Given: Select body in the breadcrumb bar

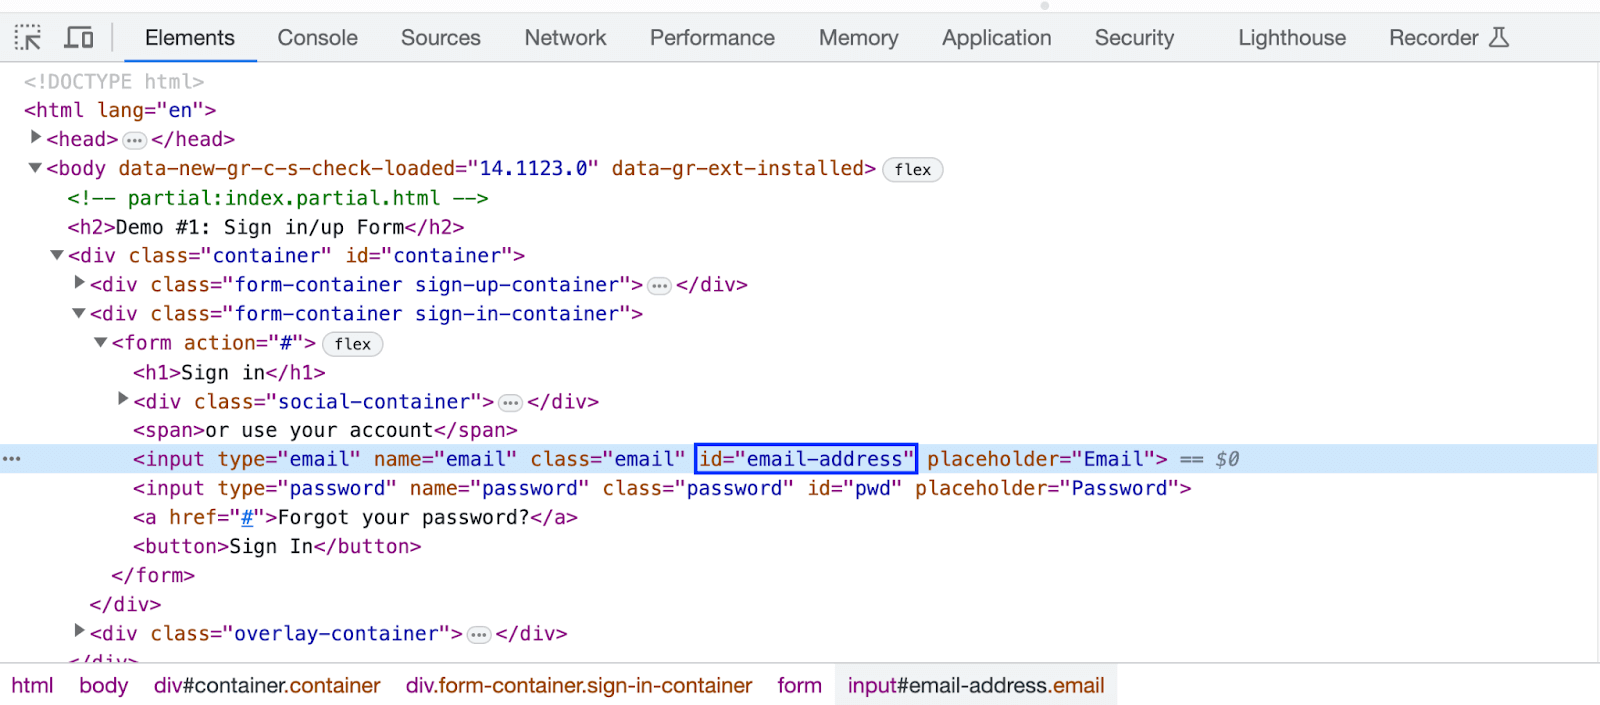Looking at the screenshot, I should 104,686.
